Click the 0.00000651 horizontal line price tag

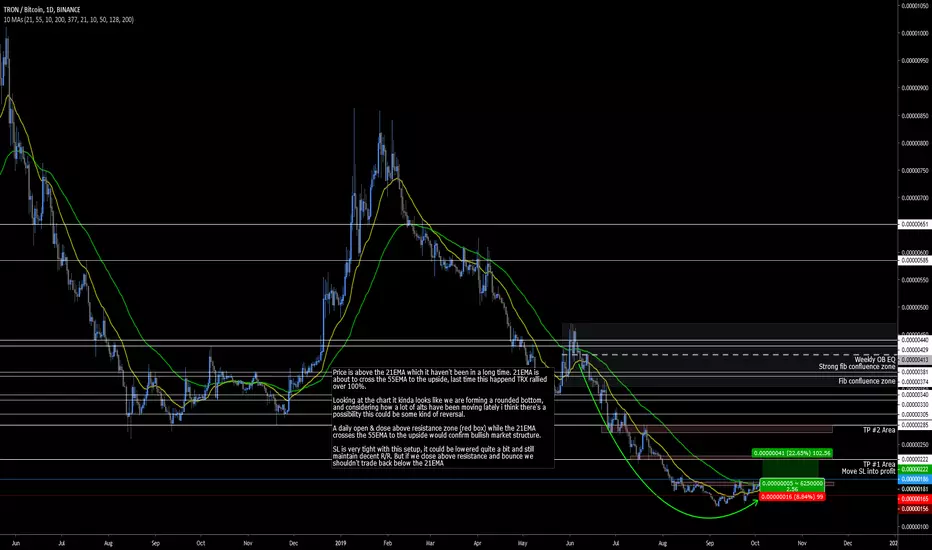[915, 225]
